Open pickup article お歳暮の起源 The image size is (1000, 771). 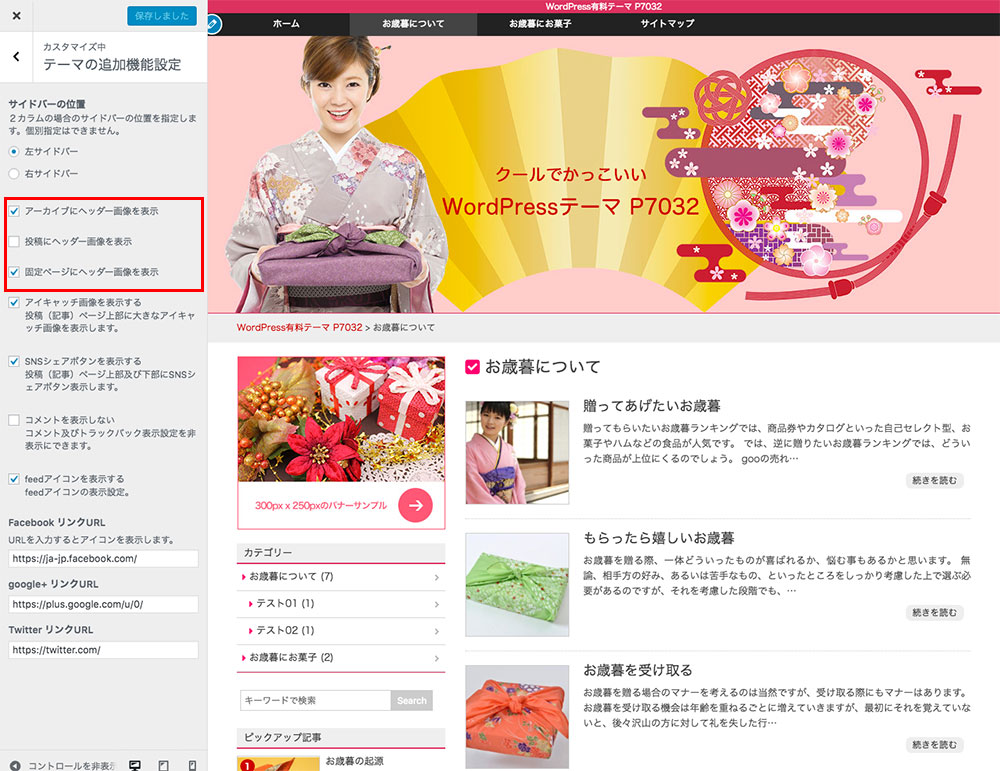(x=355, y=761)
